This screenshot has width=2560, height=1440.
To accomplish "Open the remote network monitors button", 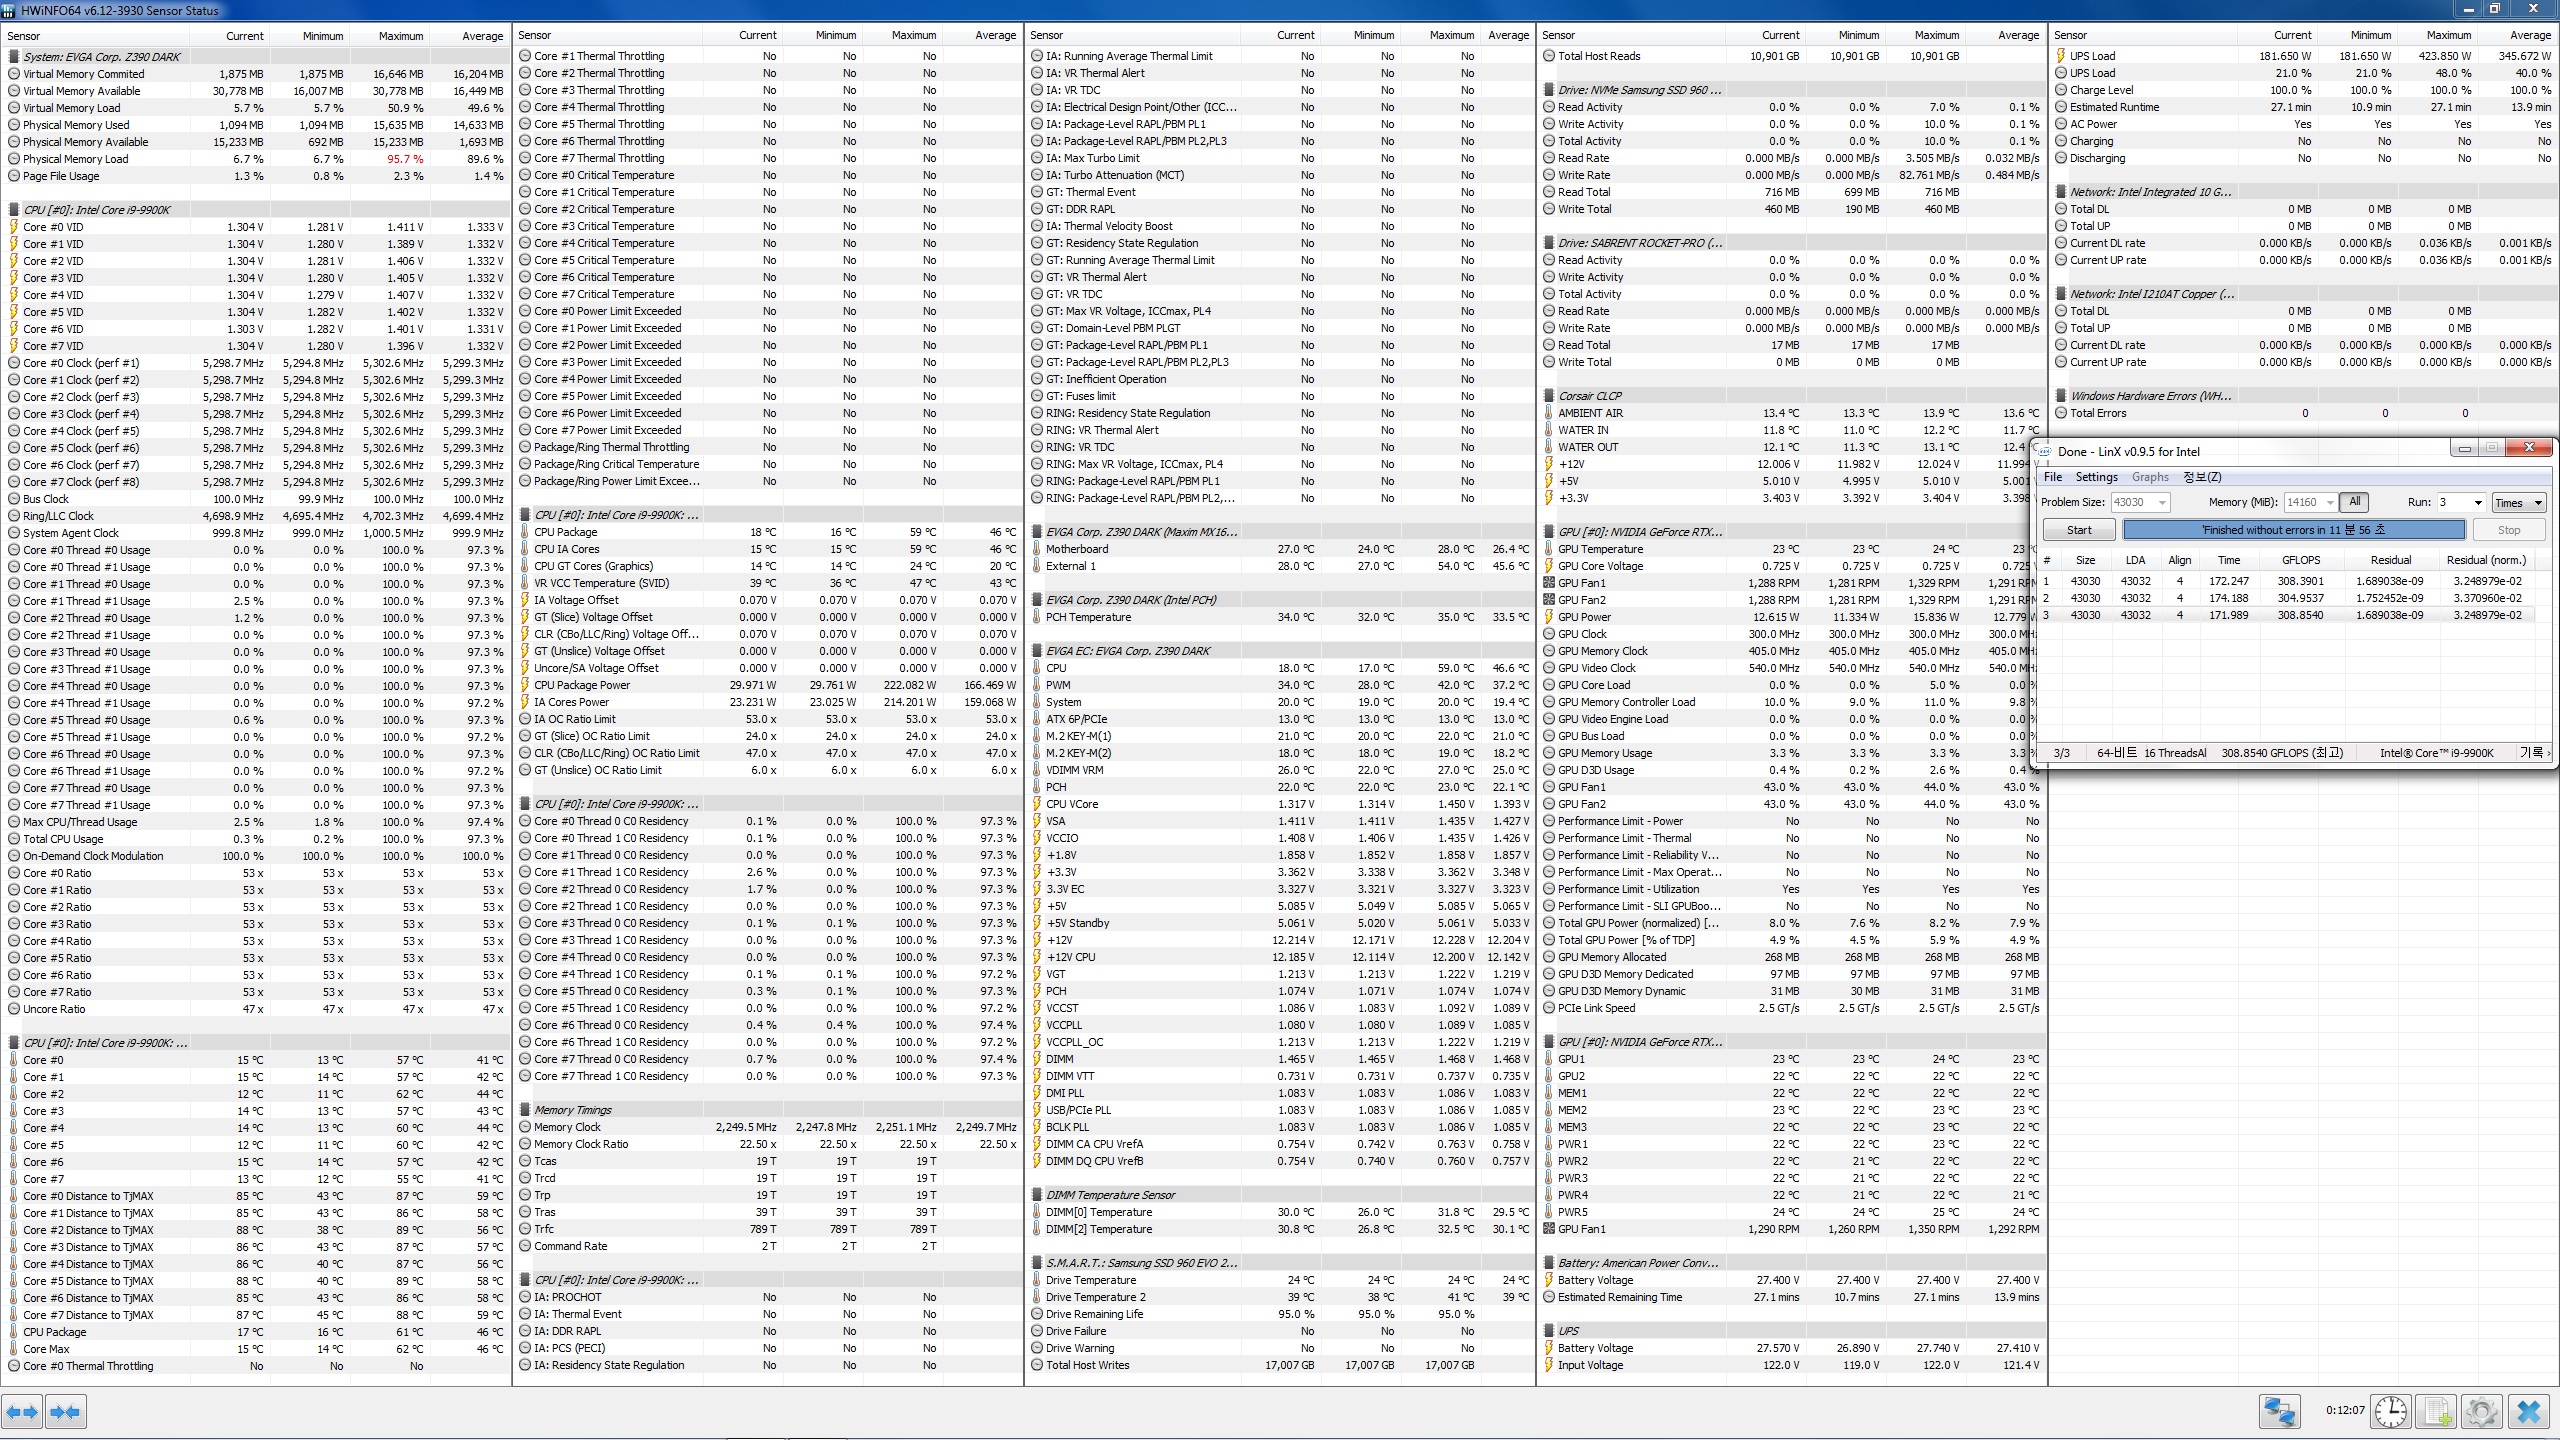I will pyautogui.click(x=2280, y=1412).
